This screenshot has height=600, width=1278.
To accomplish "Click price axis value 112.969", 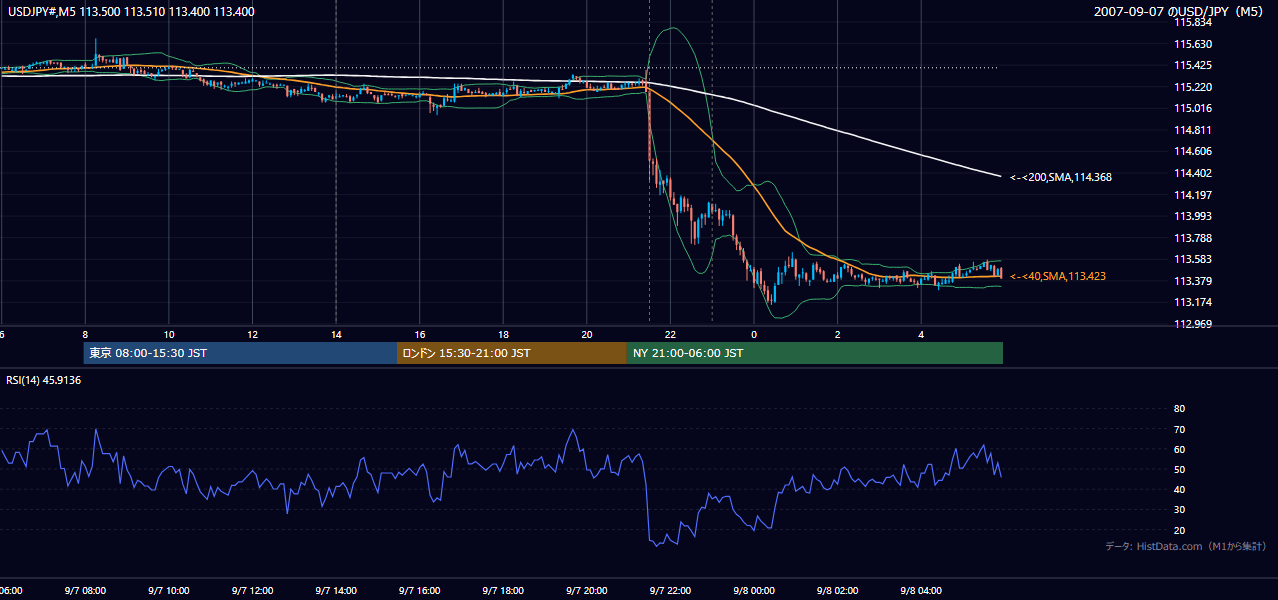I will click(x=1192, y=324).
